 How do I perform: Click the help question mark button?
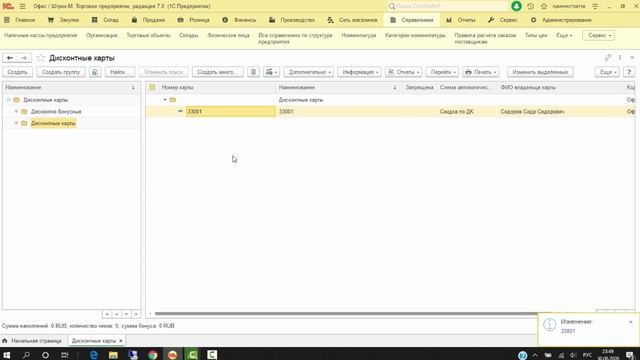[x=629, y=72]
